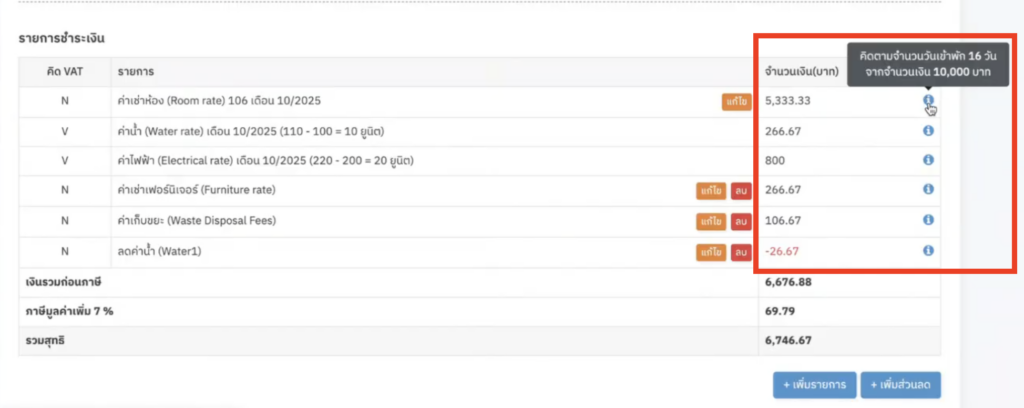Remove the Waste Disposal Fees item
The width and height of the screenshot is (1024, 408).
[741, 221]
